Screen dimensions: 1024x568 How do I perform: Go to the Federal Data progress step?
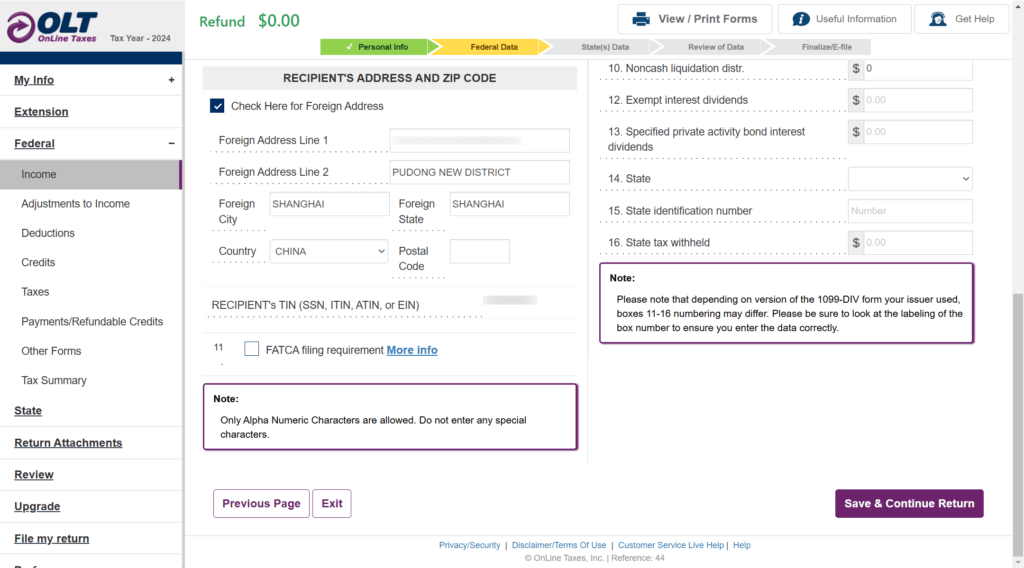pos(494,47)
